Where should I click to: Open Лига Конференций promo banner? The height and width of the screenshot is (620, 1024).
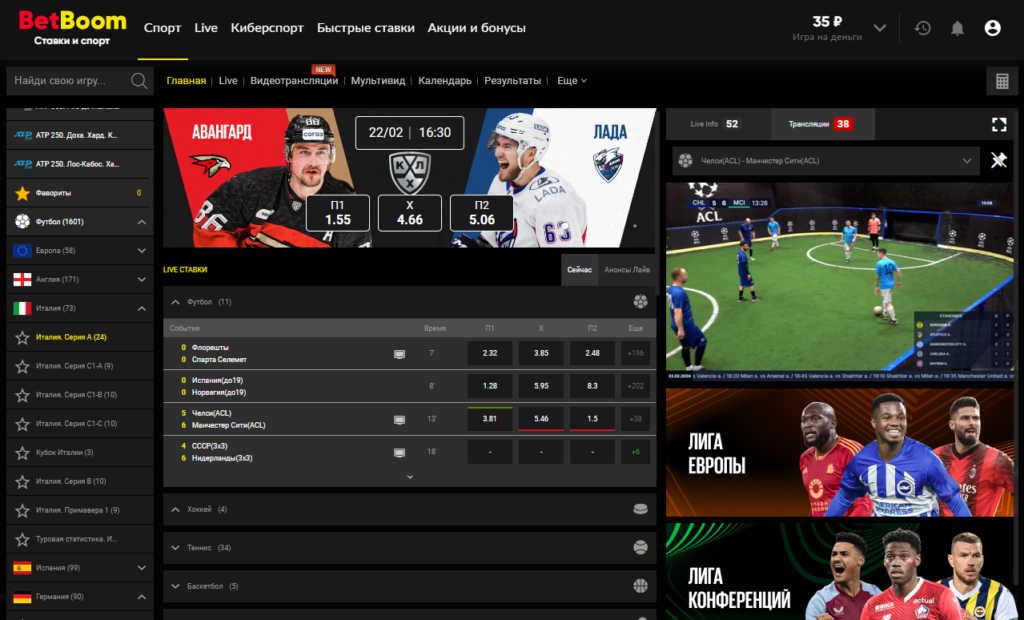(840, 572)
